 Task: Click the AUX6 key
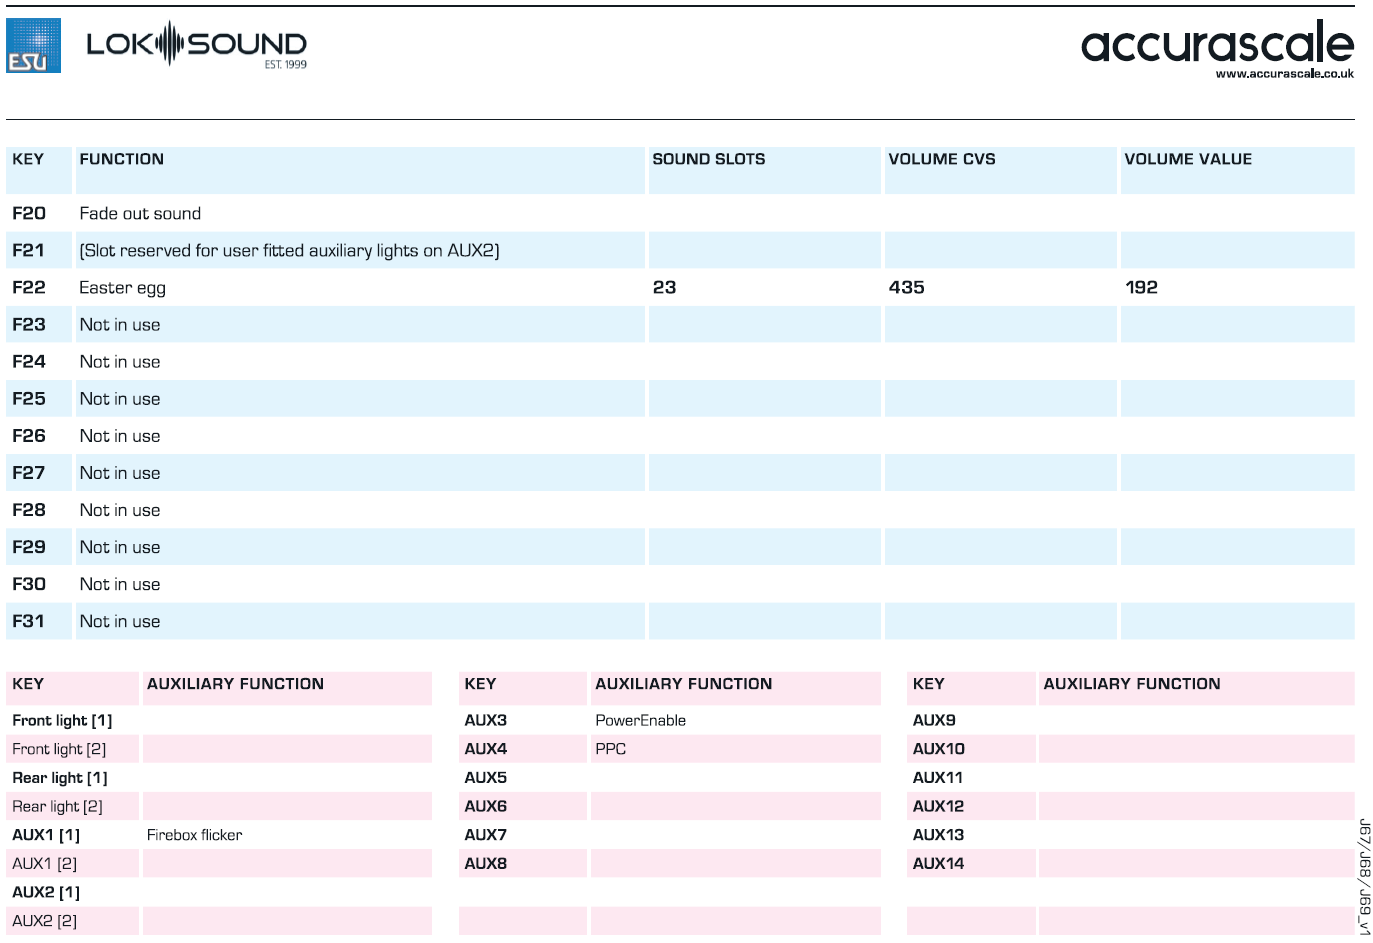point(485,806)
